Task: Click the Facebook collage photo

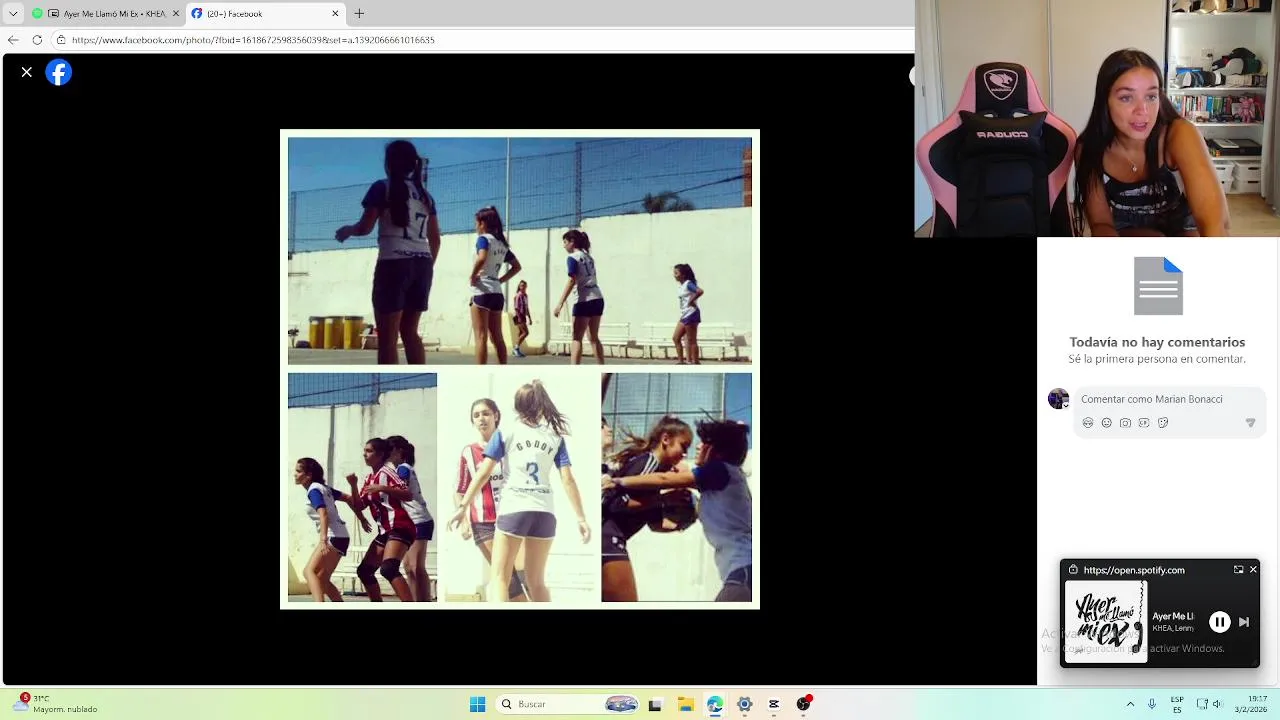Action: pos(520,369)
